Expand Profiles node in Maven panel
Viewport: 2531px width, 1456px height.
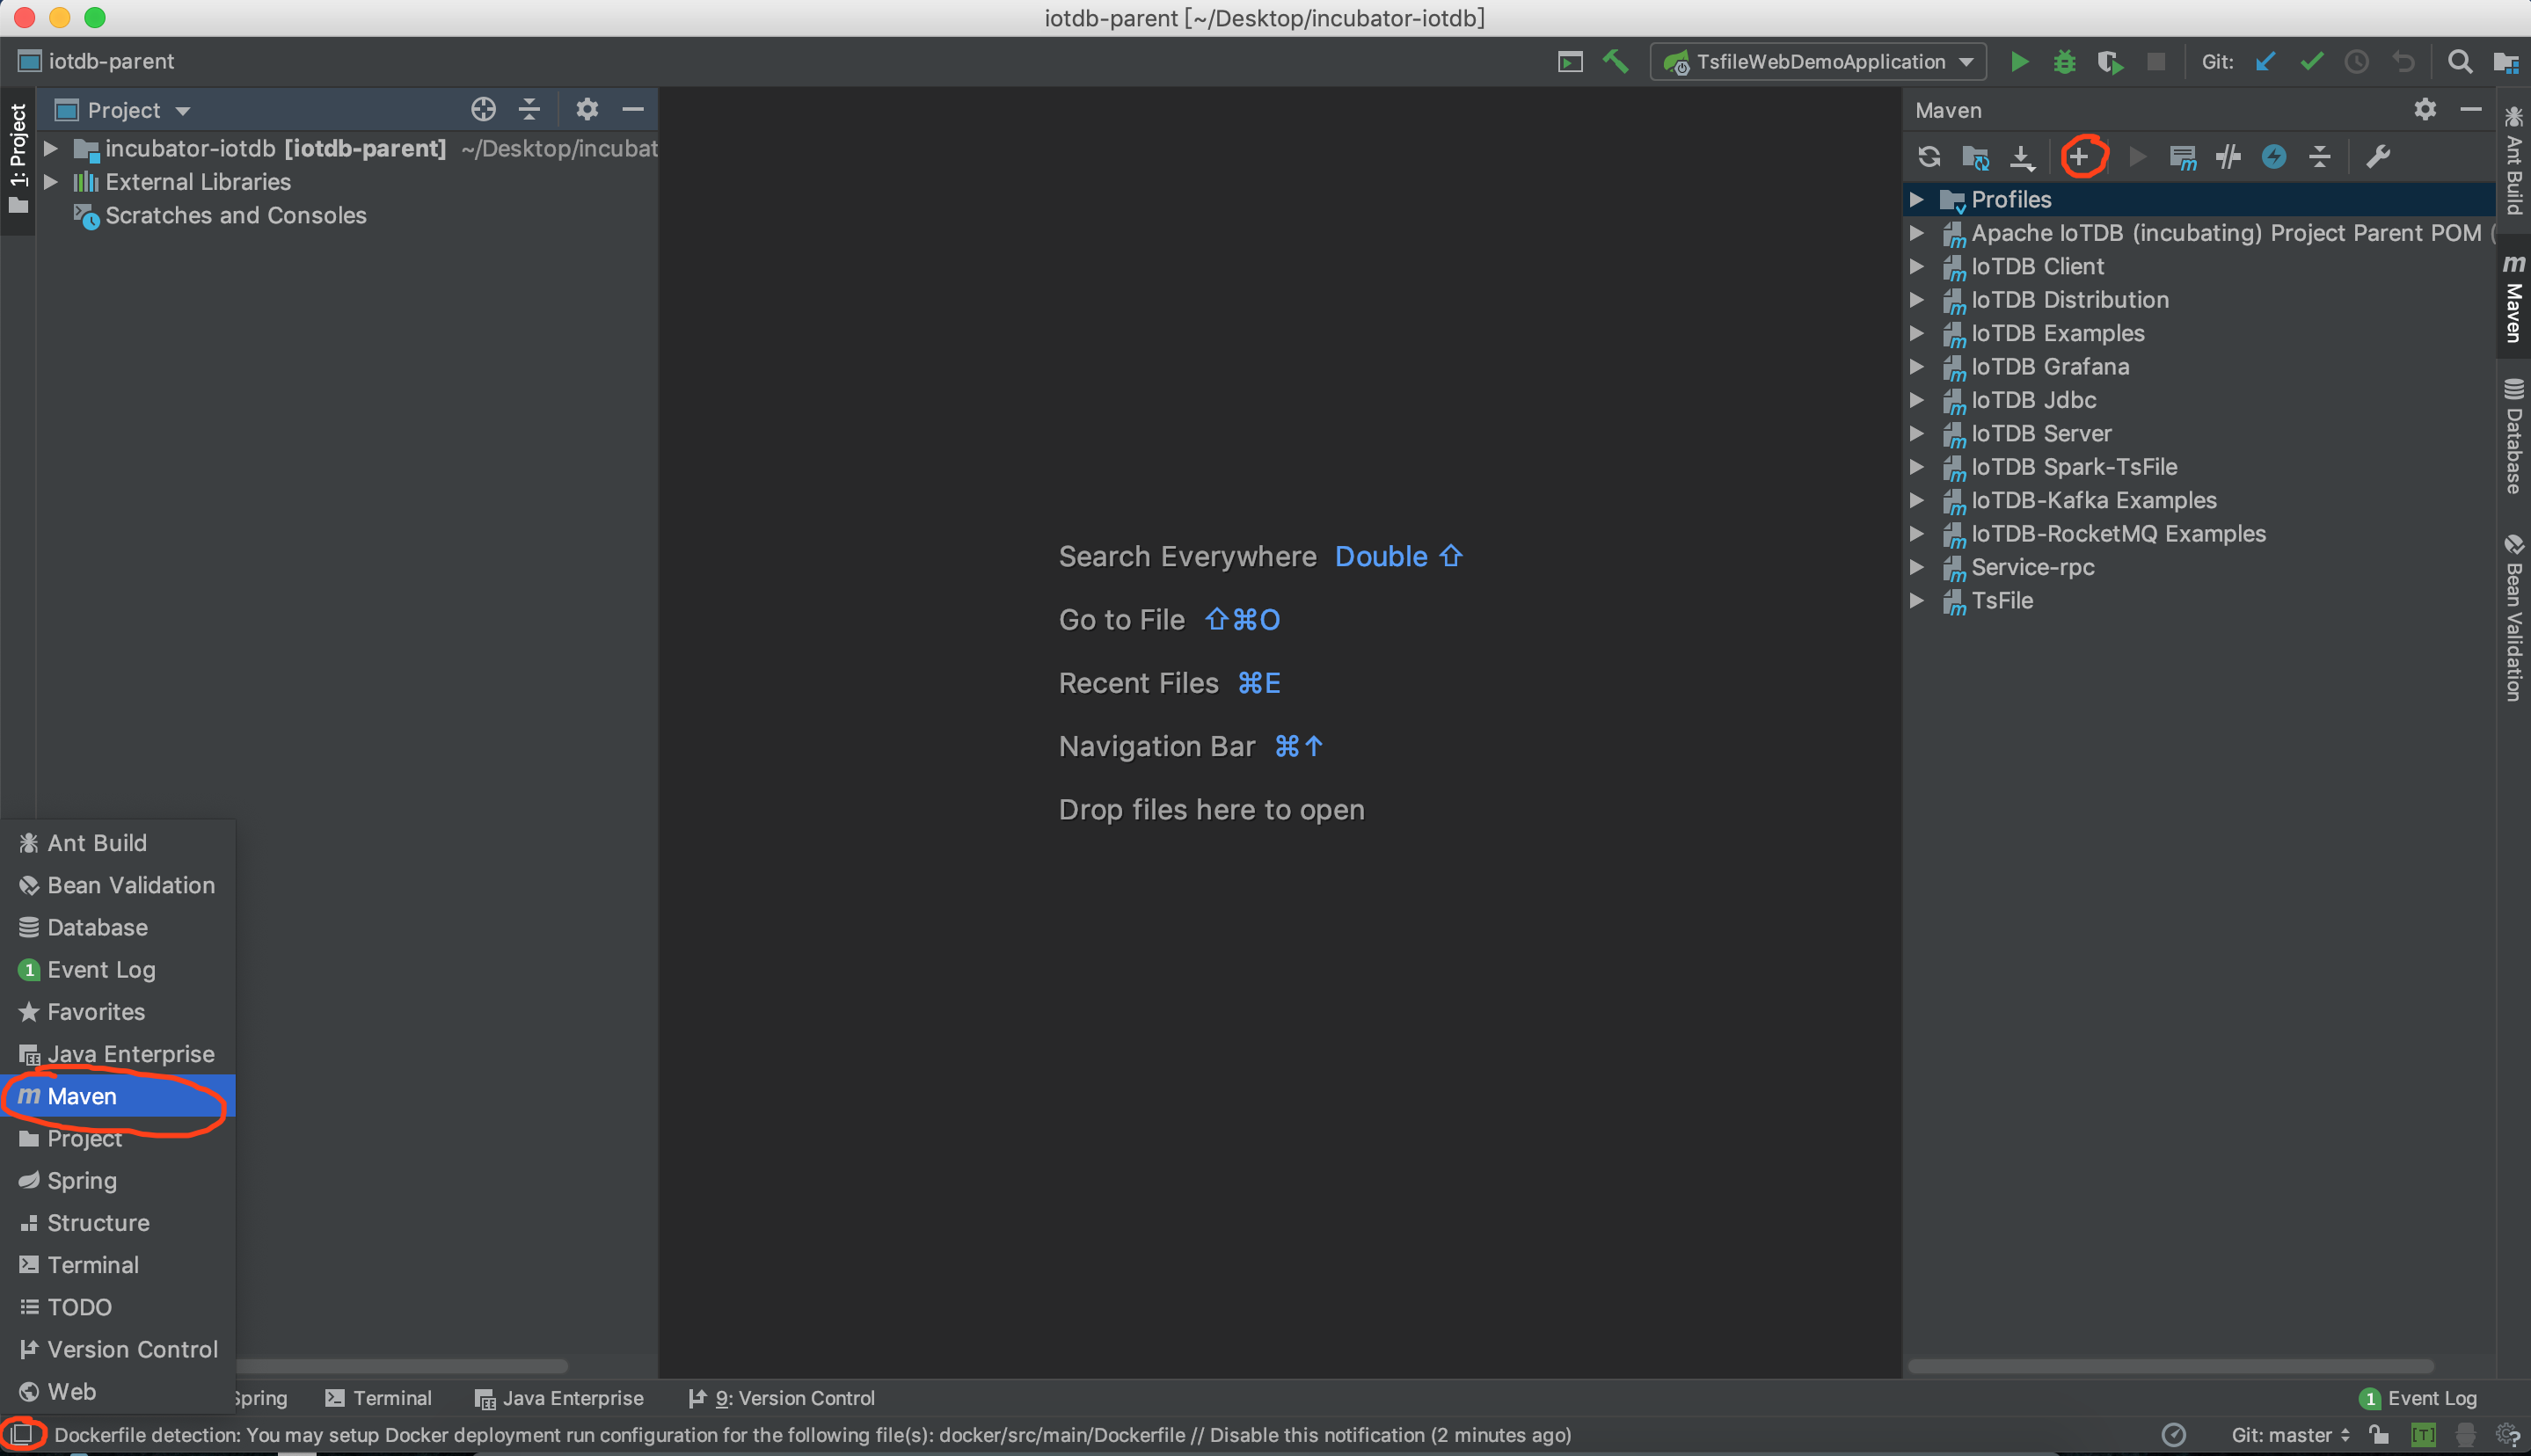pyautogui.click(x=1916, y=199)
